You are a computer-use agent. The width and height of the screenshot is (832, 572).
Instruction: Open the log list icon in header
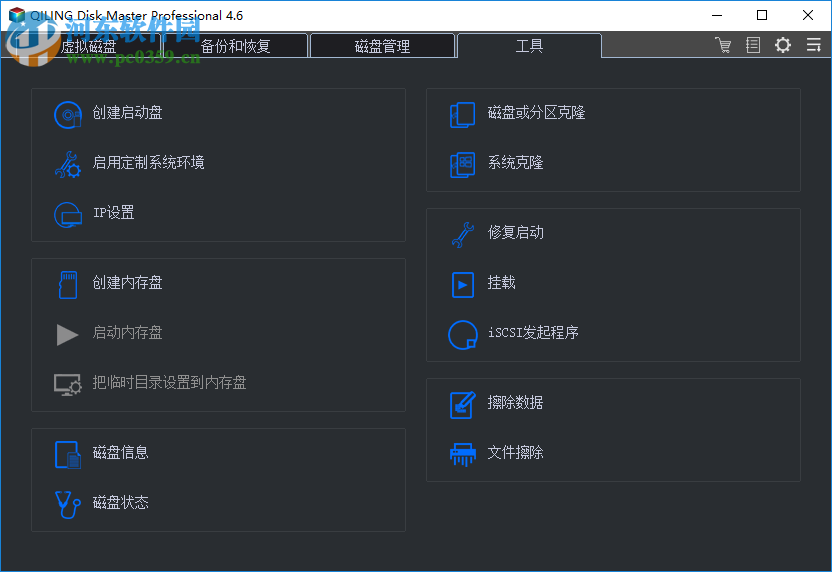point(752,45)
